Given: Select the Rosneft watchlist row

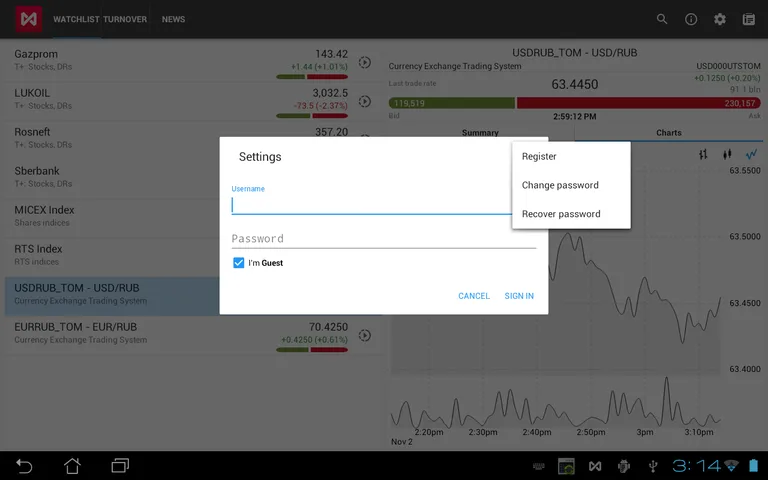Looking at the screenshot, I should (112, 140).
